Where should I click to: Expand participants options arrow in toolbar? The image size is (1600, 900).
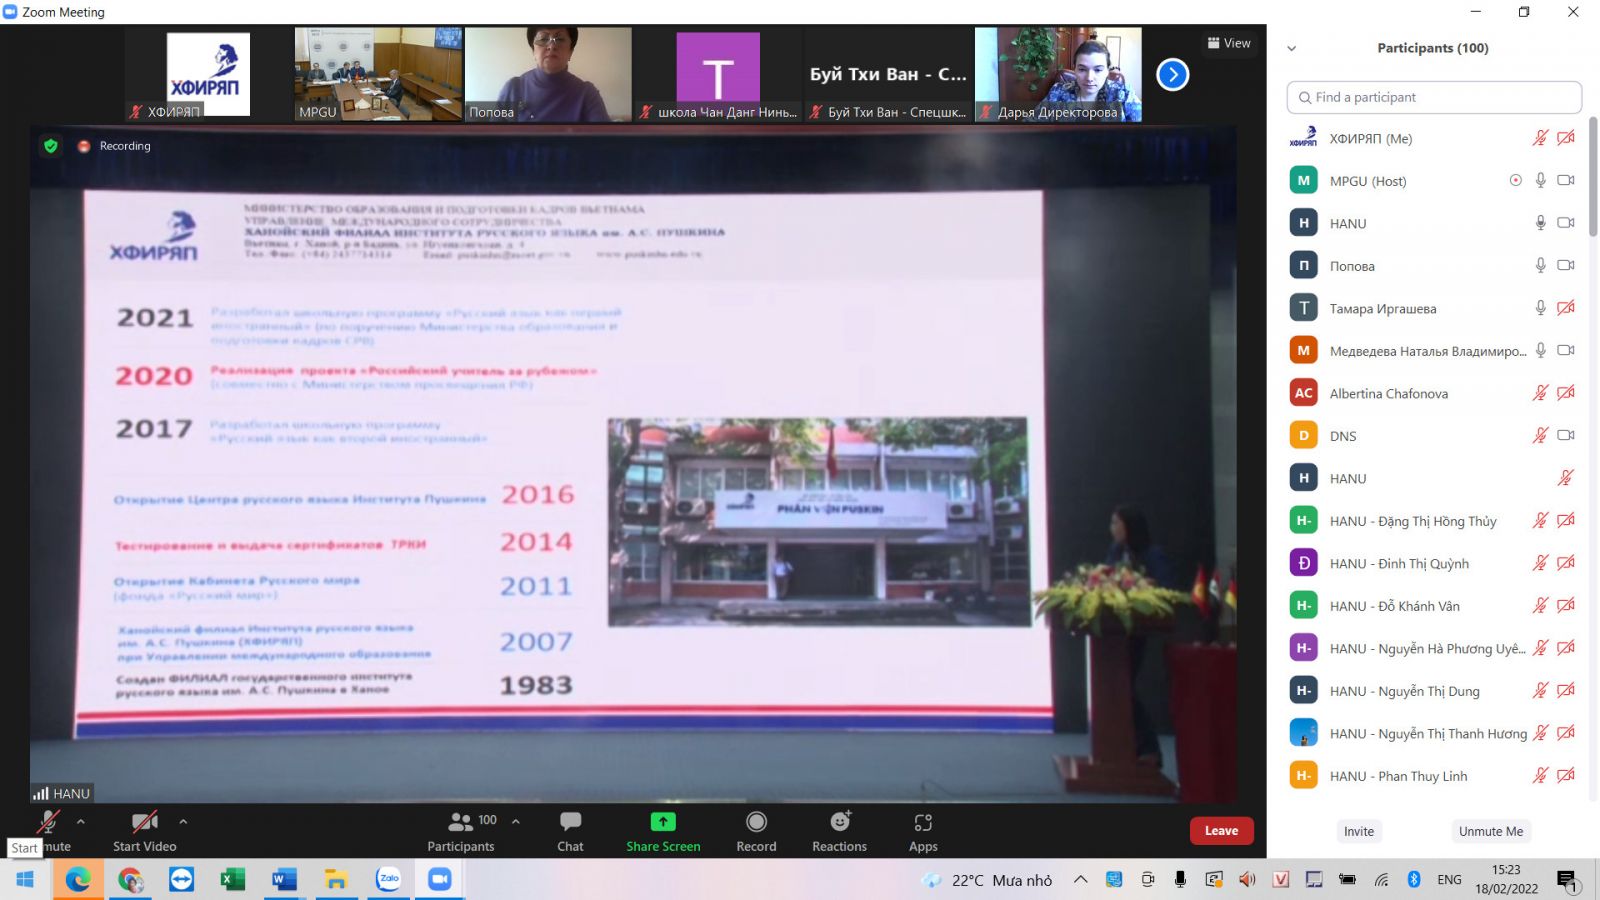(516, 822)
